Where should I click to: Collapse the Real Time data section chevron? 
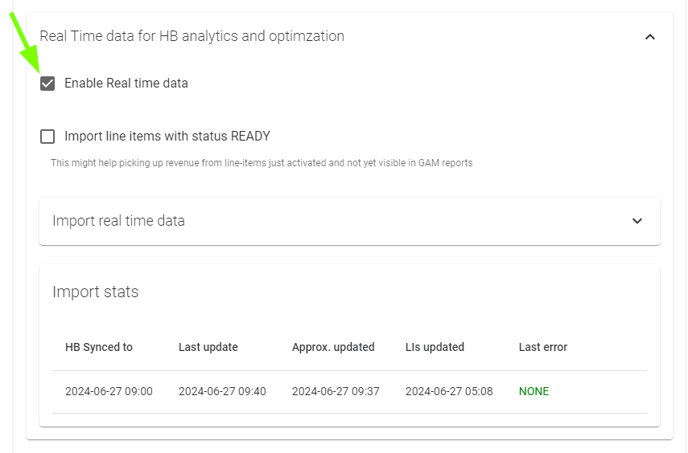click(x=650, y=37)
